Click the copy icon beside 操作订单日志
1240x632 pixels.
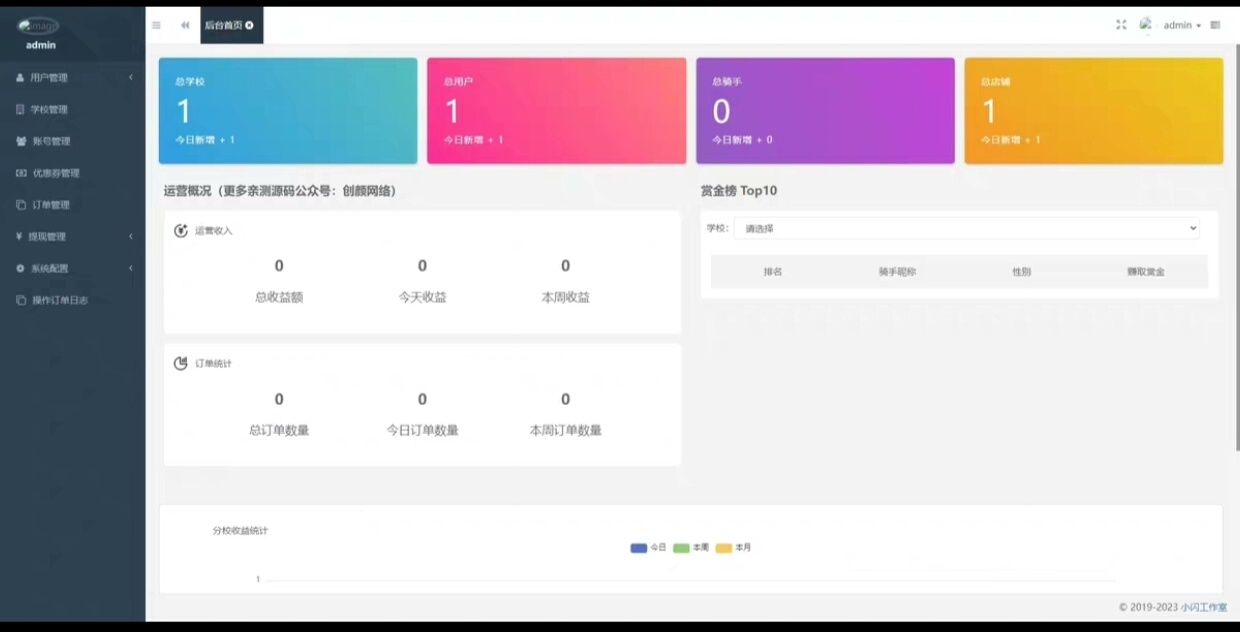pos(21,300)
